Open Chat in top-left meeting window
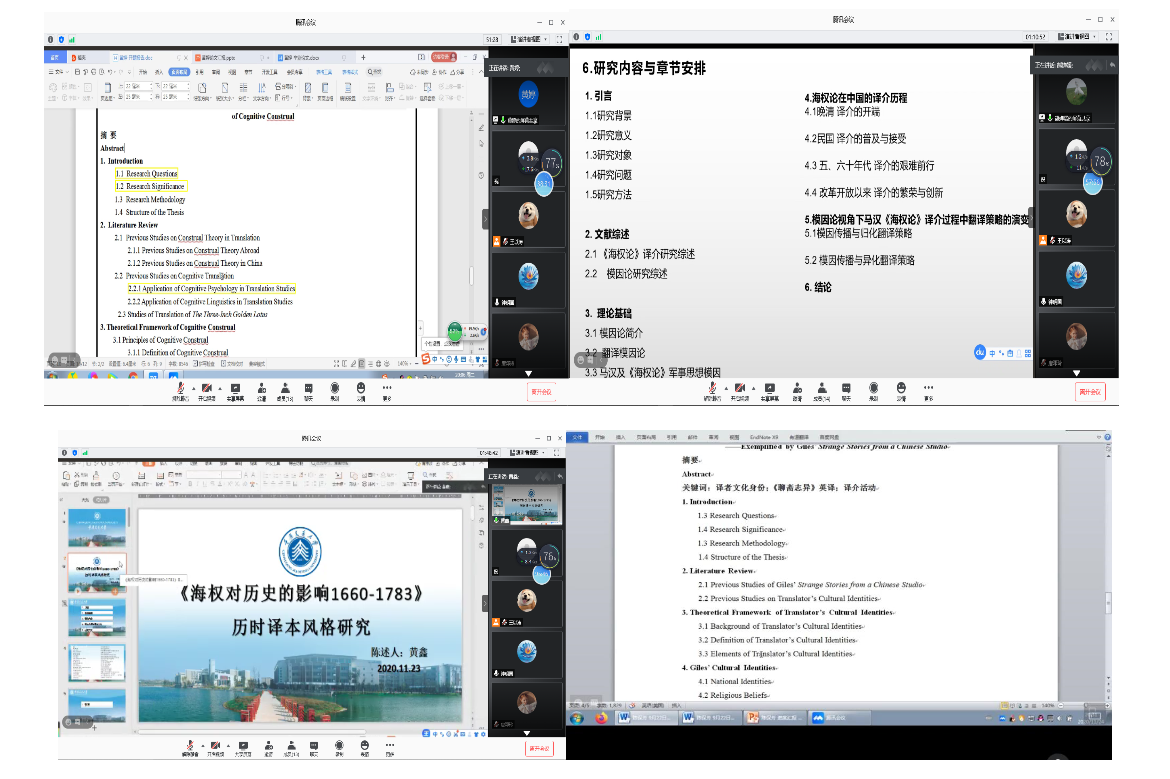 [309, 391]
